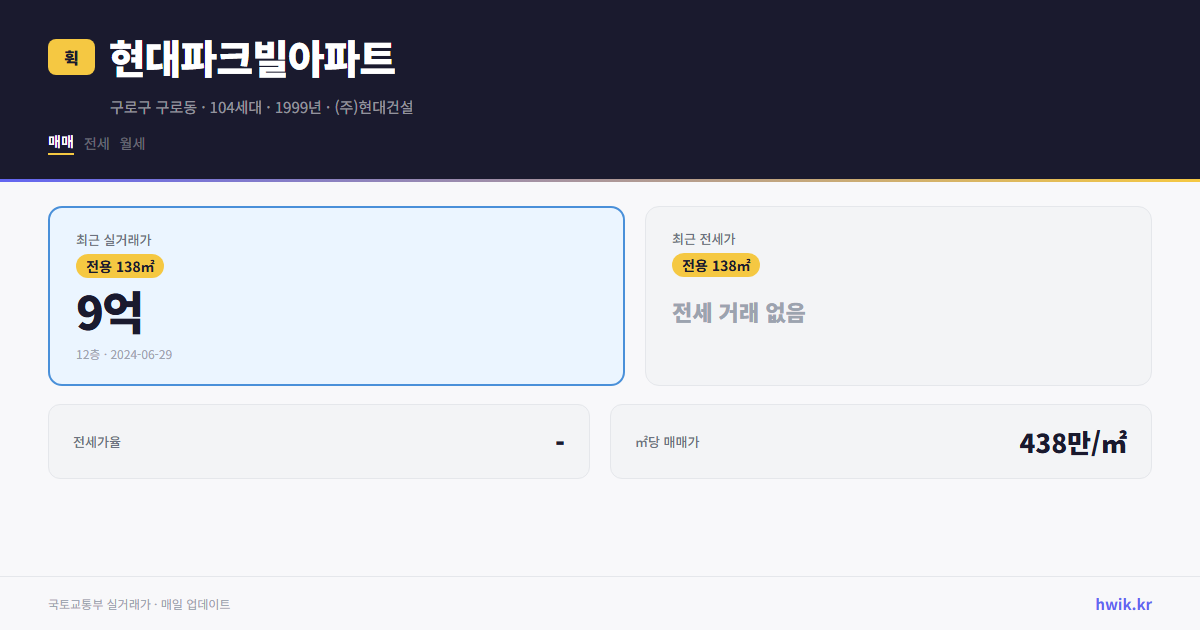Click the 최근 전세가 card
This screenshot has height=630, width=1200.
coord(898,295)
